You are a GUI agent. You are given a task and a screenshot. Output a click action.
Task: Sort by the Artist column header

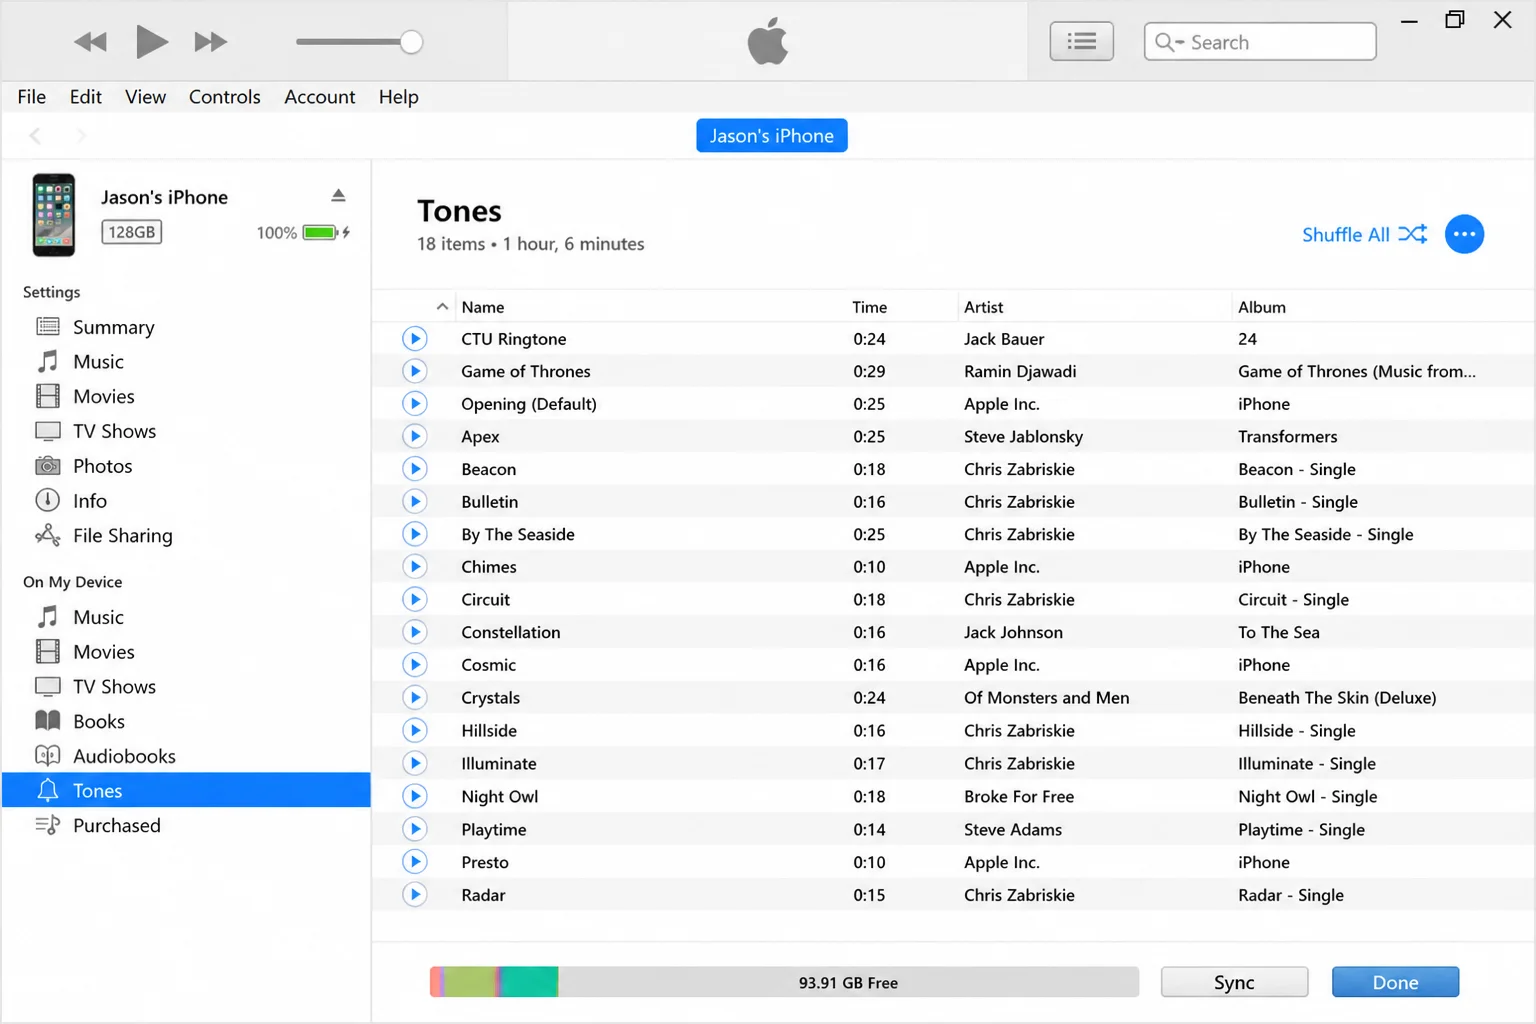click(983, 307)
